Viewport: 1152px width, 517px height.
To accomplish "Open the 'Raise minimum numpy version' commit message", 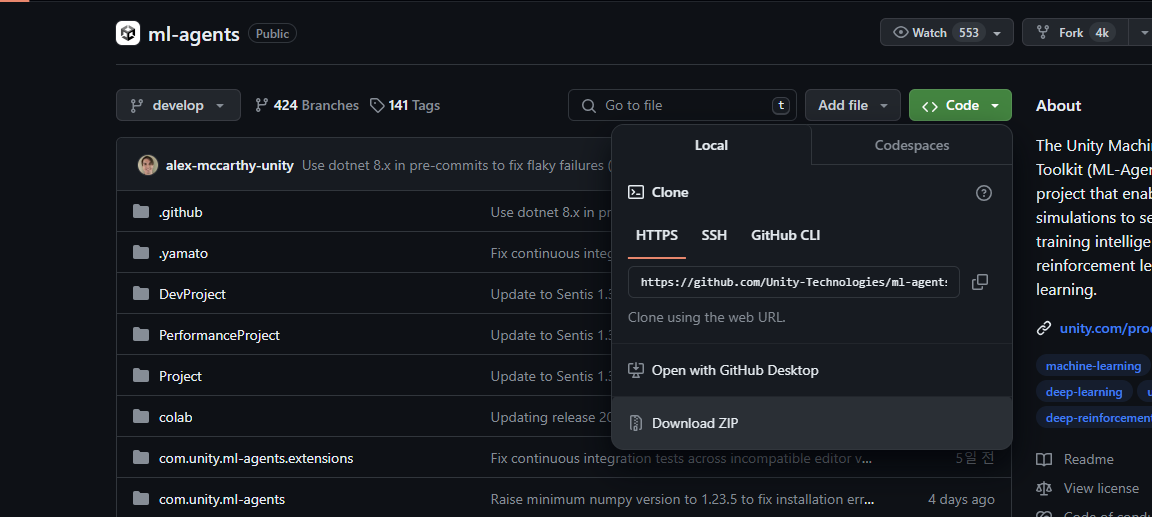I will [x=683, y=499].
